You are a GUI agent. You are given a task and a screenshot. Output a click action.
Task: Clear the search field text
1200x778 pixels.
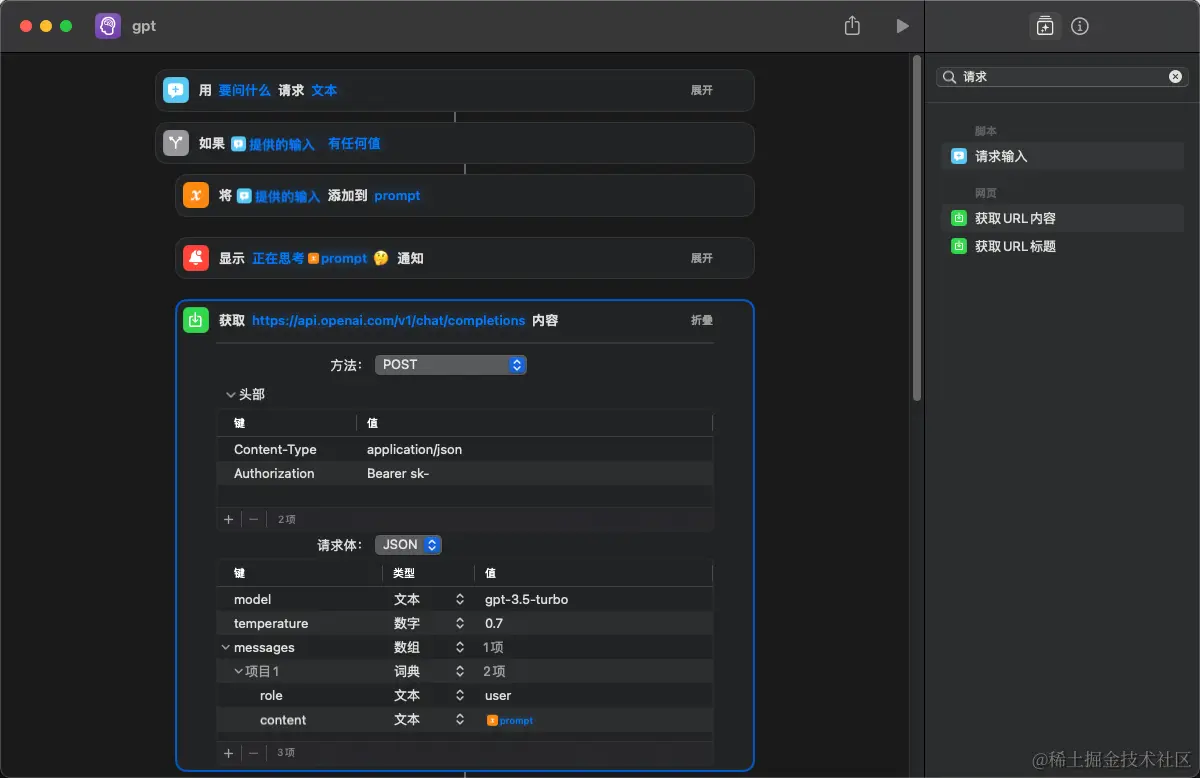(1176, 76)
